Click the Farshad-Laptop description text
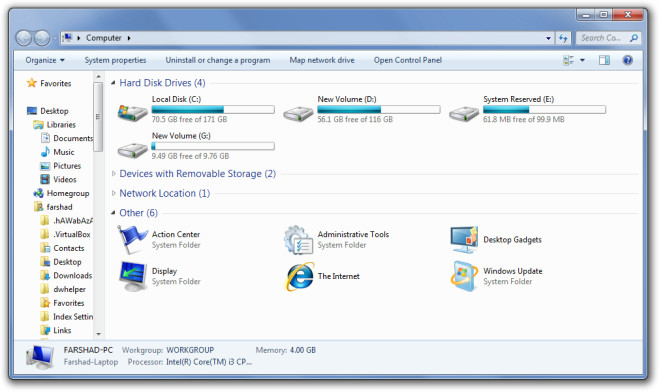This screenshot has width=660, height=392. point(91,362)
